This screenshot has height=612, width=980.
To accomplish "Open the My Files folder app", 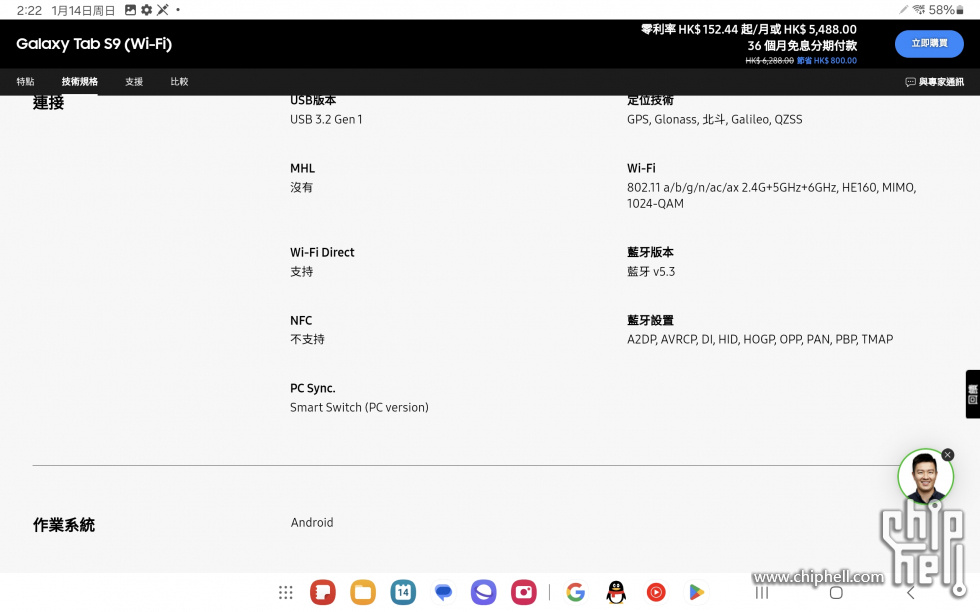I will (363, 592).
